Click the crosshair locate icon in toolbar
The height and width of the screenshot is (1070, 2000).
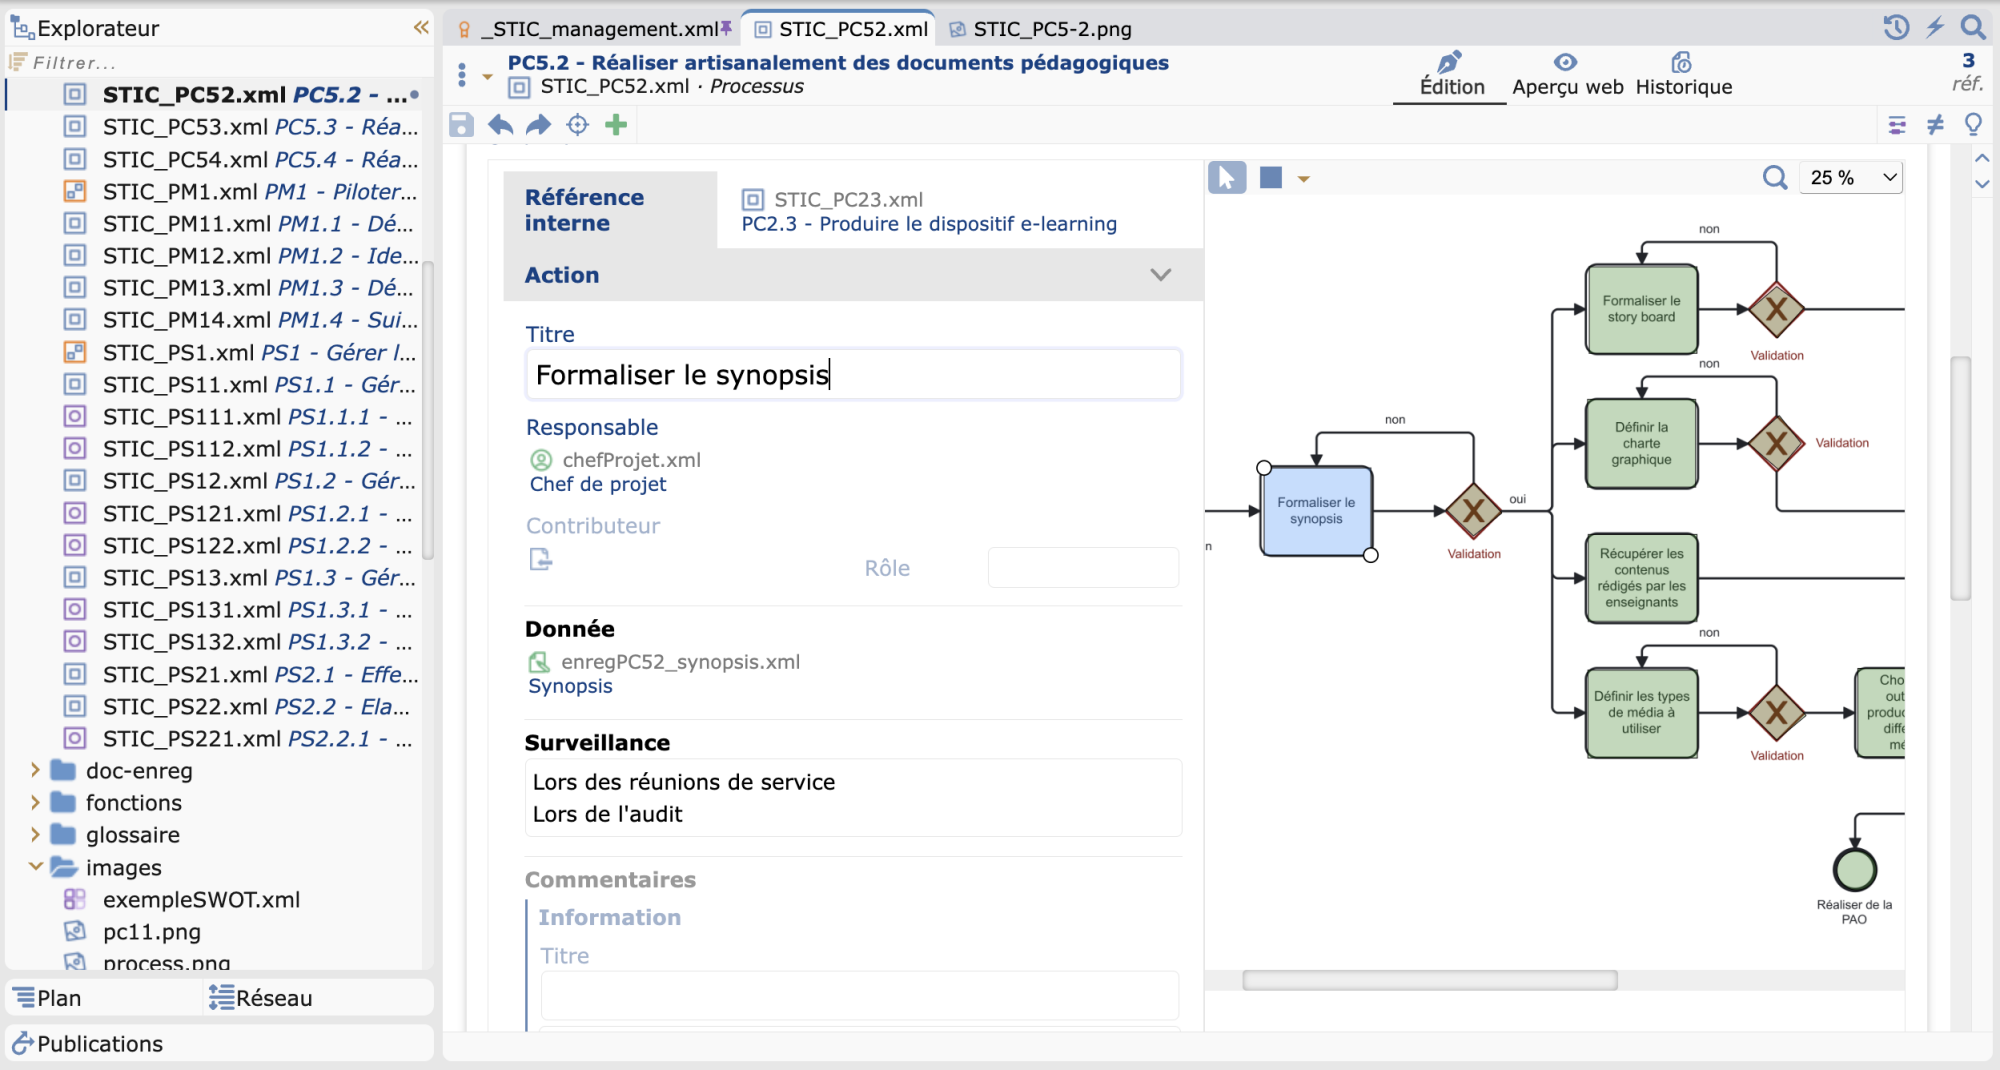pyautogui.click(x=577, y=125)
